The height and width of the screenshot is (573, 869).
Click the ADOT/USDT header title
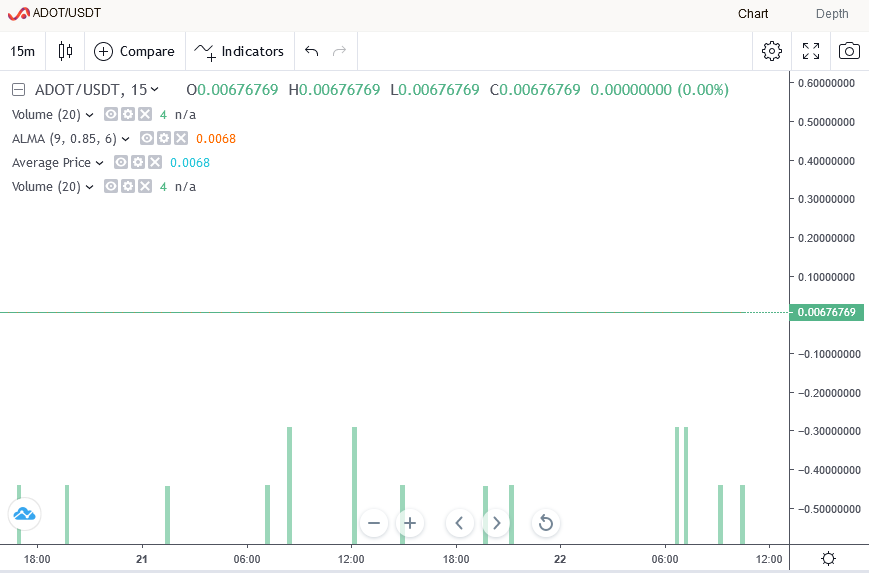(67, 13)
